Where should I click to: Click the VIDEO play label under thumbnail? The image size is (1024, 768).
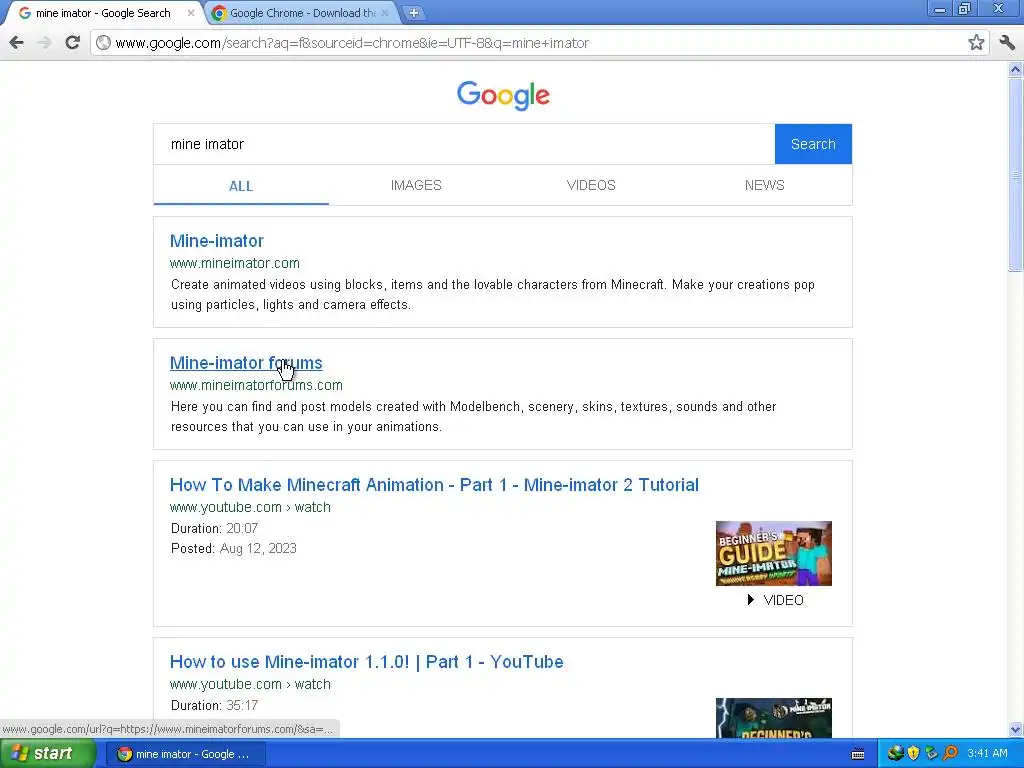click(775, 600)
